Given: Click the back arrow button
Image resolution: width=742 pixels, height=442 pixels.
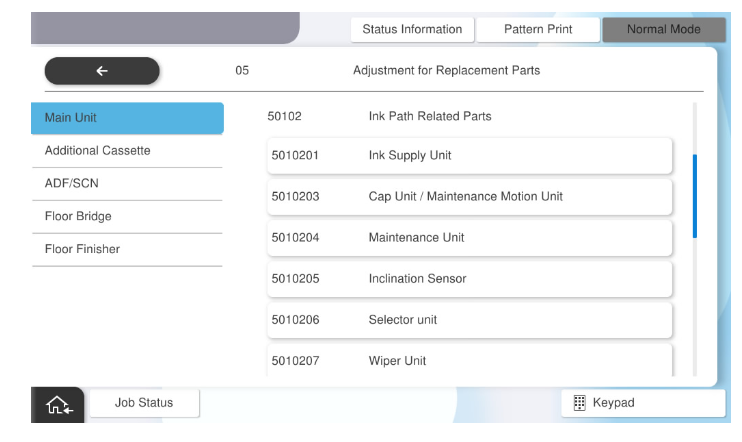Looking at the screenshot, I should pyautogui.click(x=101, y=71).
